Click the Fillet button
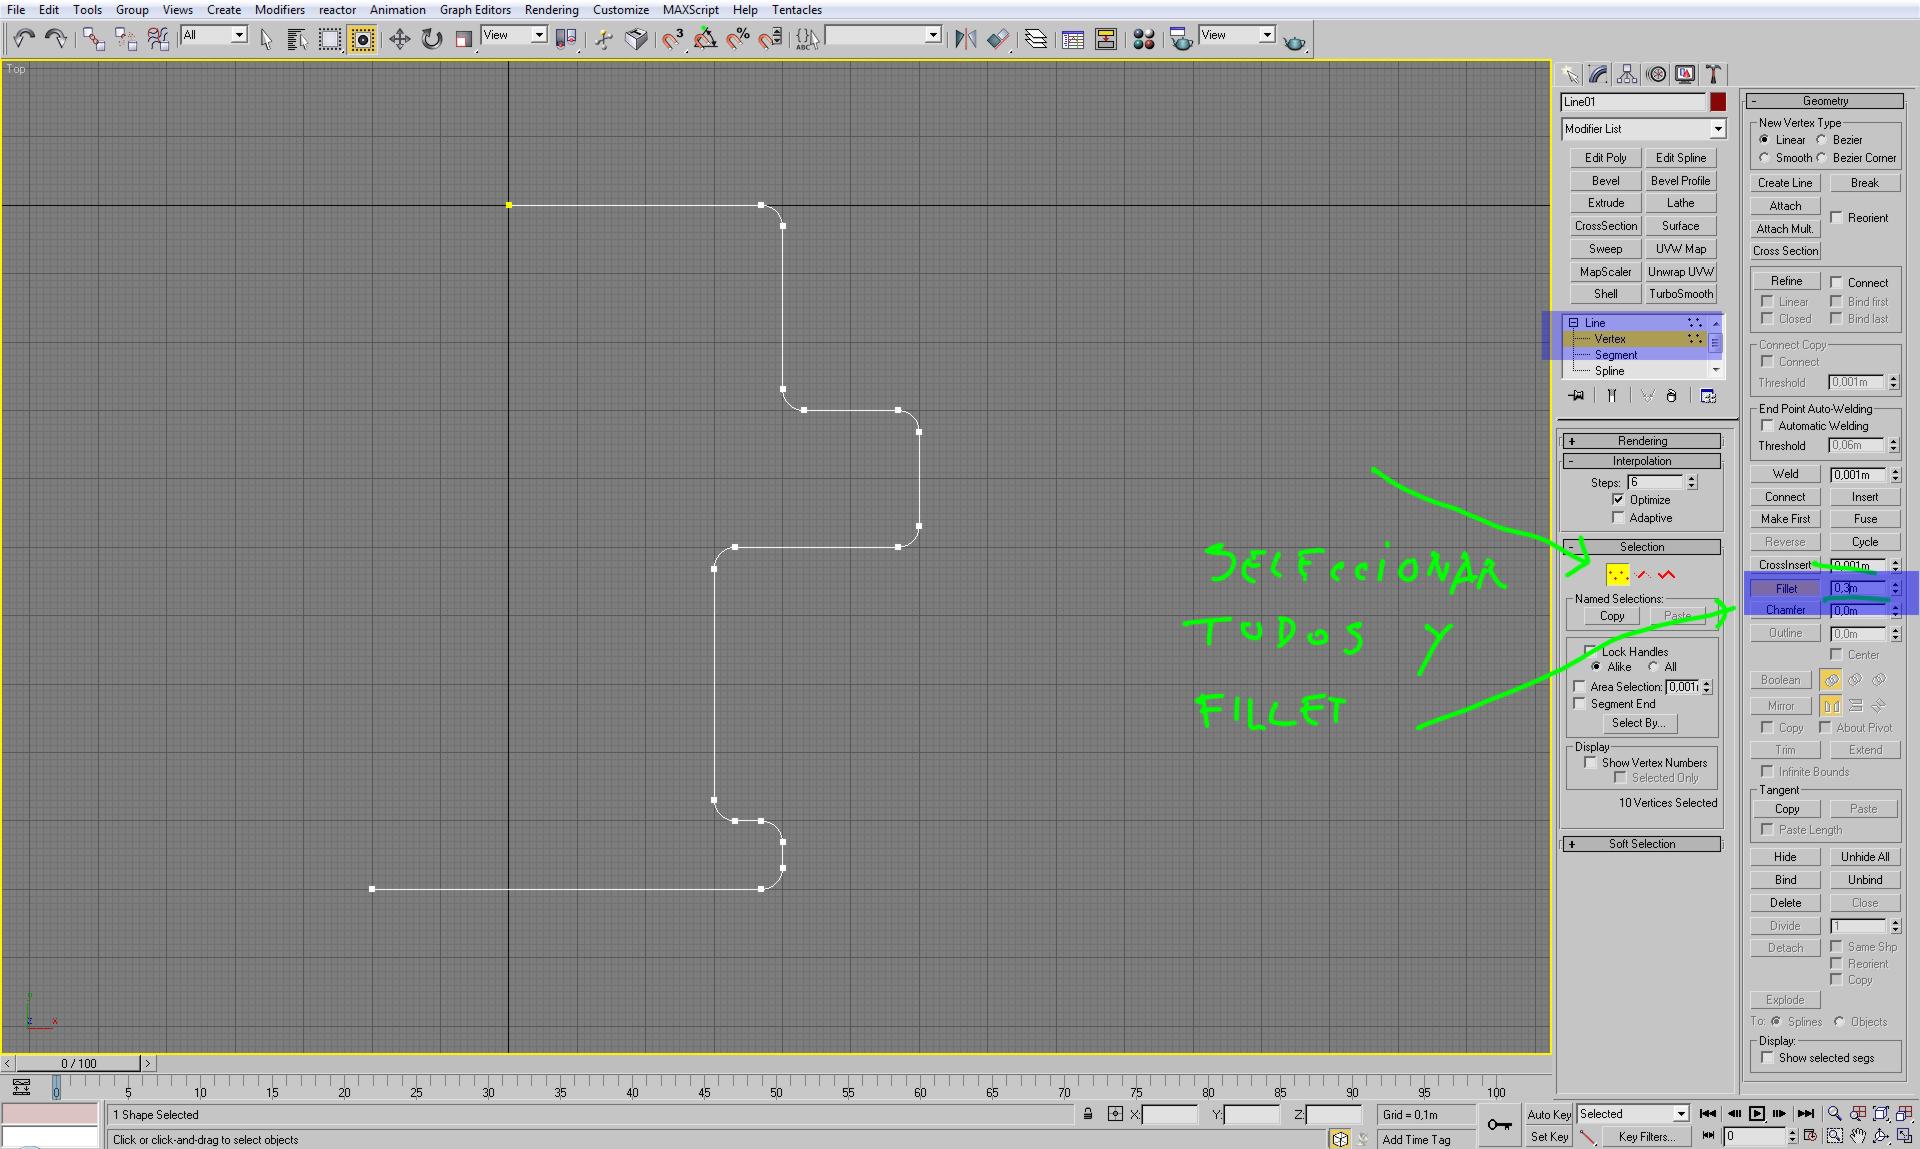 click(x=1786, y=588)
